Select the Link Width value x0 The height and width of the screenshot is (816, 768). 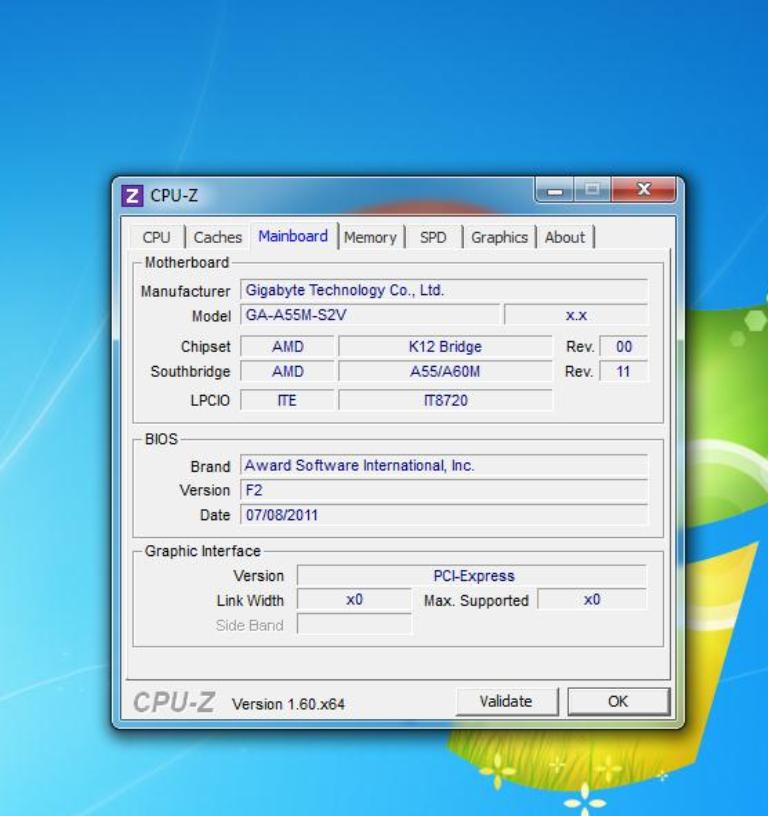[x=354, y=600]
